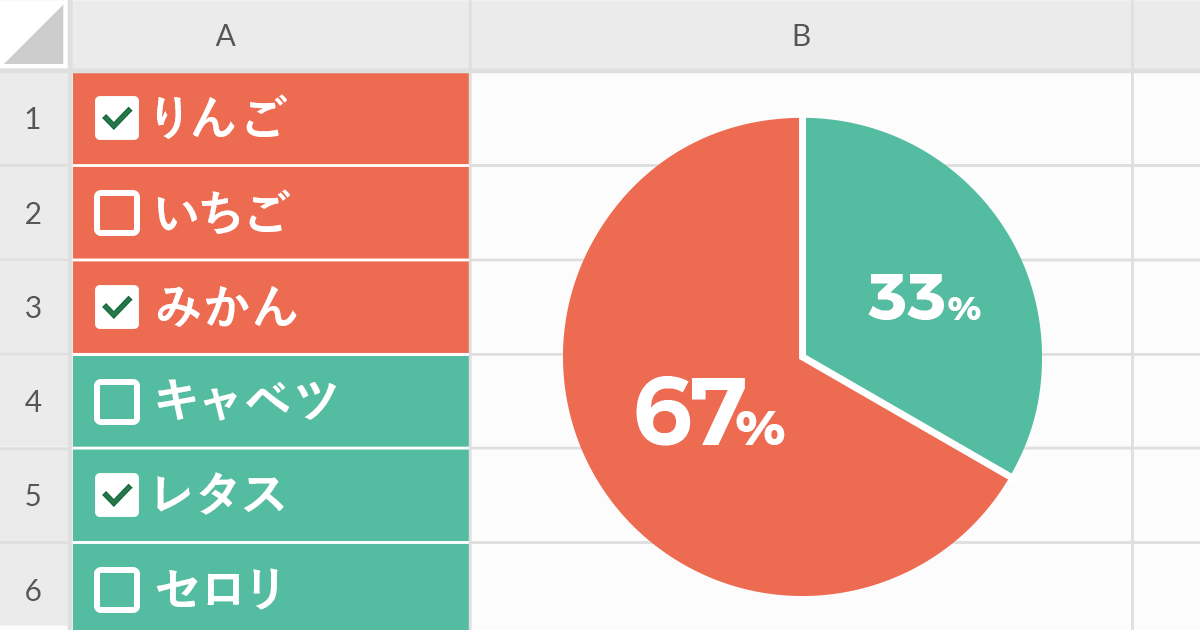Click row 6 header
This screenshot has height=630, width=1200.
pos(34,589)
